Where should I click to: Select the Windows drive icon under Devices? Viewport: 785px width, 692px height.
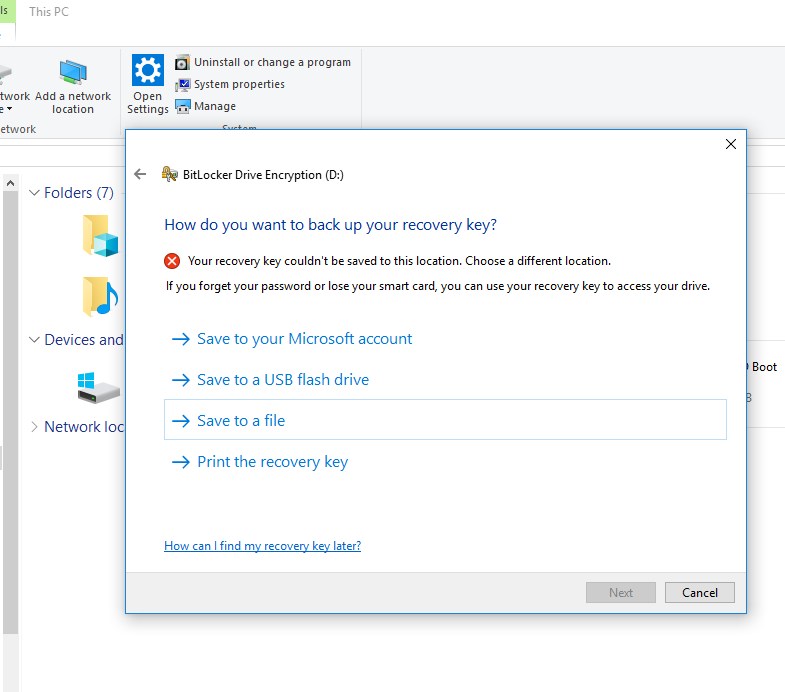(99, 388)
